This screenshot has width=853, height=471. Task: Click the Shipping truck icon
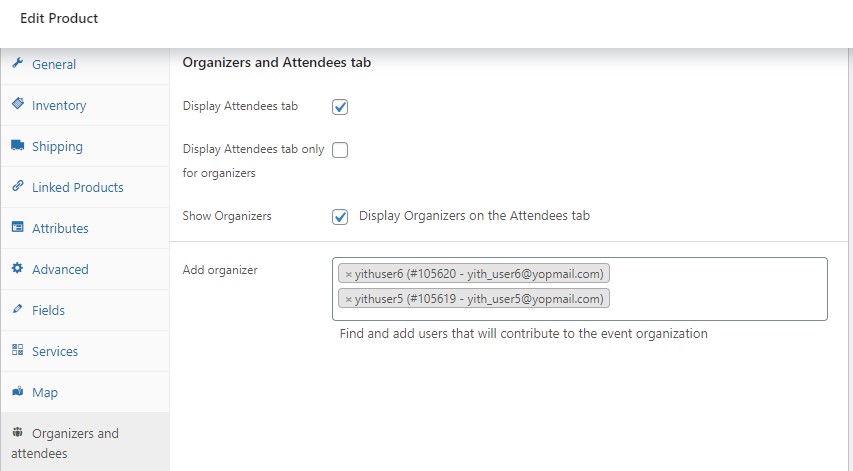coord(17,146)
